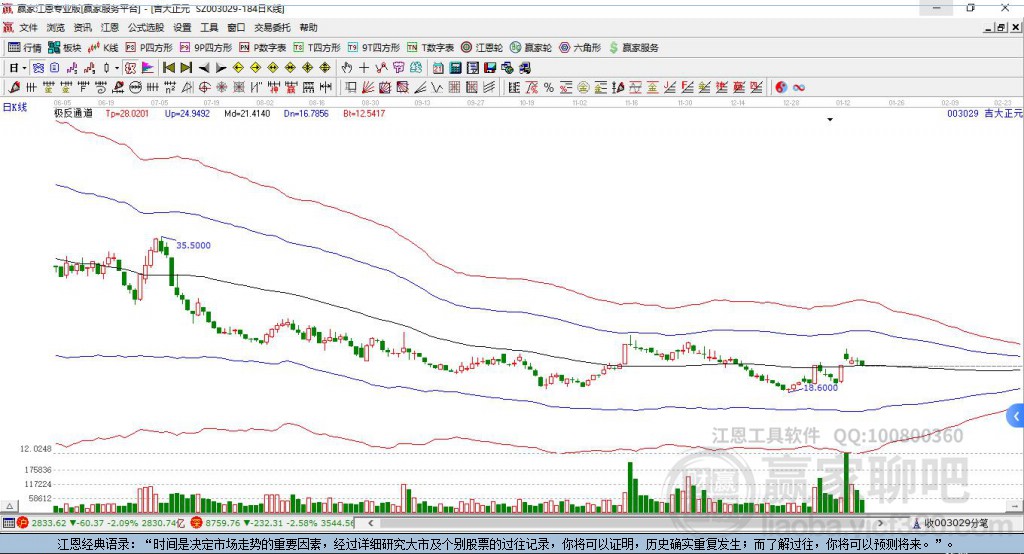This screenshot has height=554, width=1024.
Task: Select the red crosshair circle target tool
Action: [x=204, y=88]
